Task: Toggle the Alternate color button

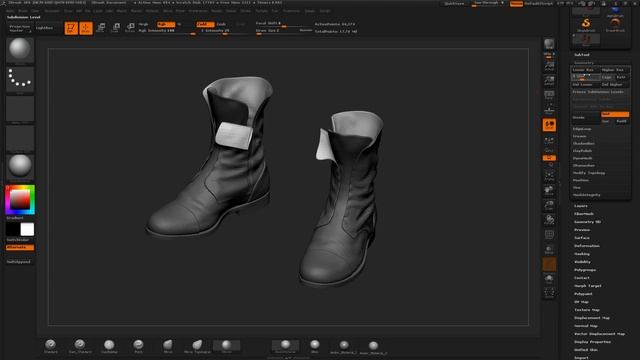Action: 20,247
